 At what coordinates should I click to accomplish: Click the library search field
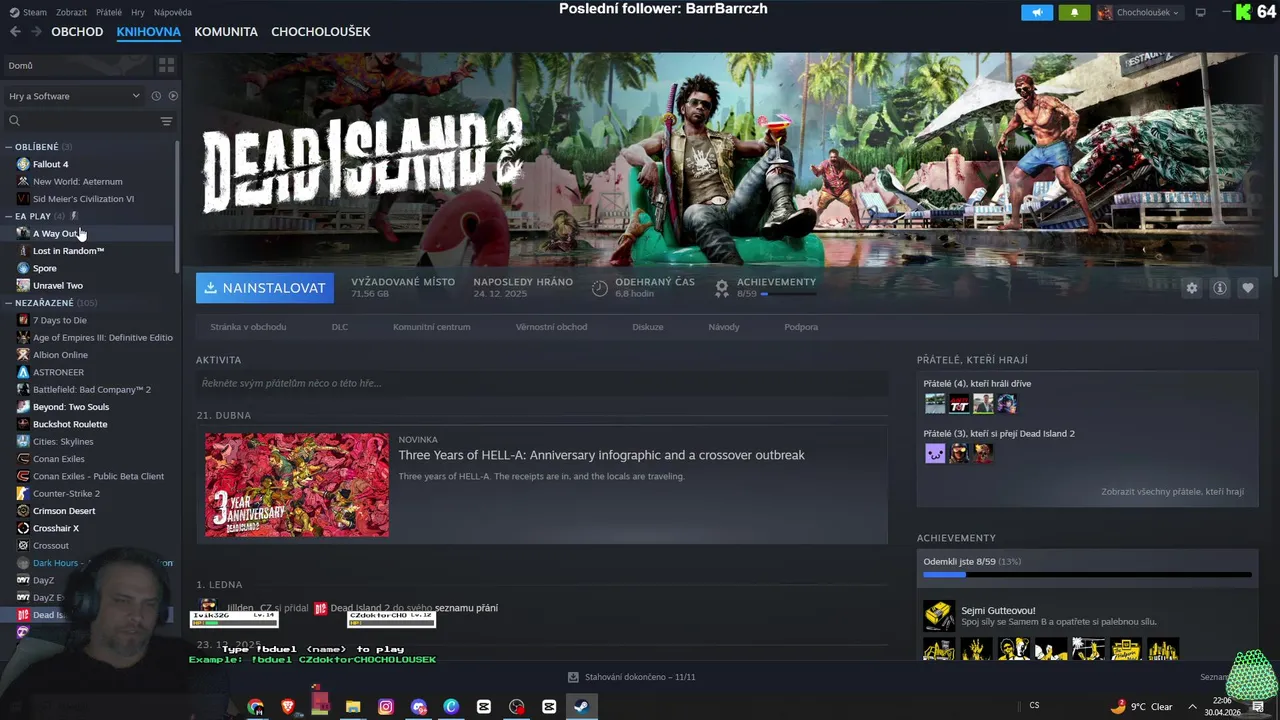(83, 121)
